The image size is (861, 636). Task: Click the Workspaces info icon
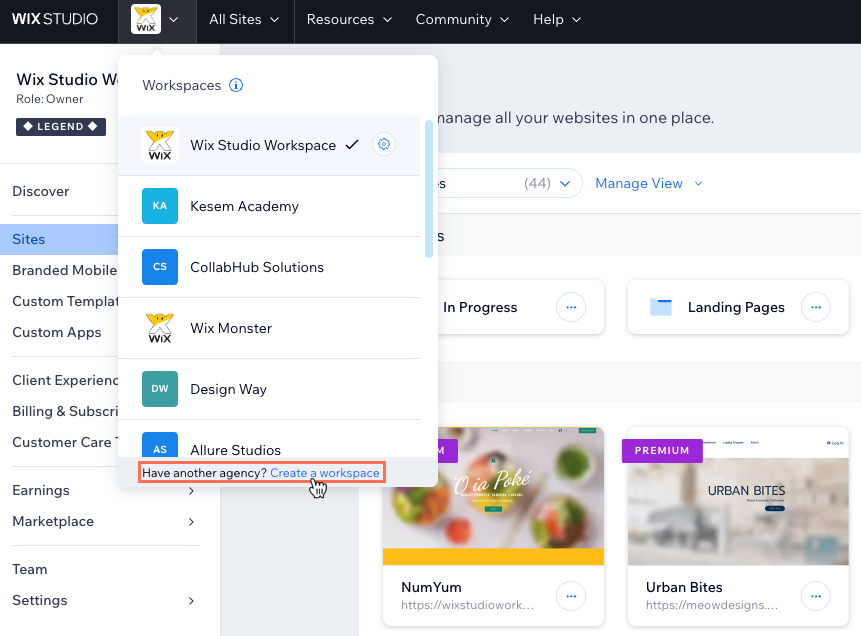[236, 85]
